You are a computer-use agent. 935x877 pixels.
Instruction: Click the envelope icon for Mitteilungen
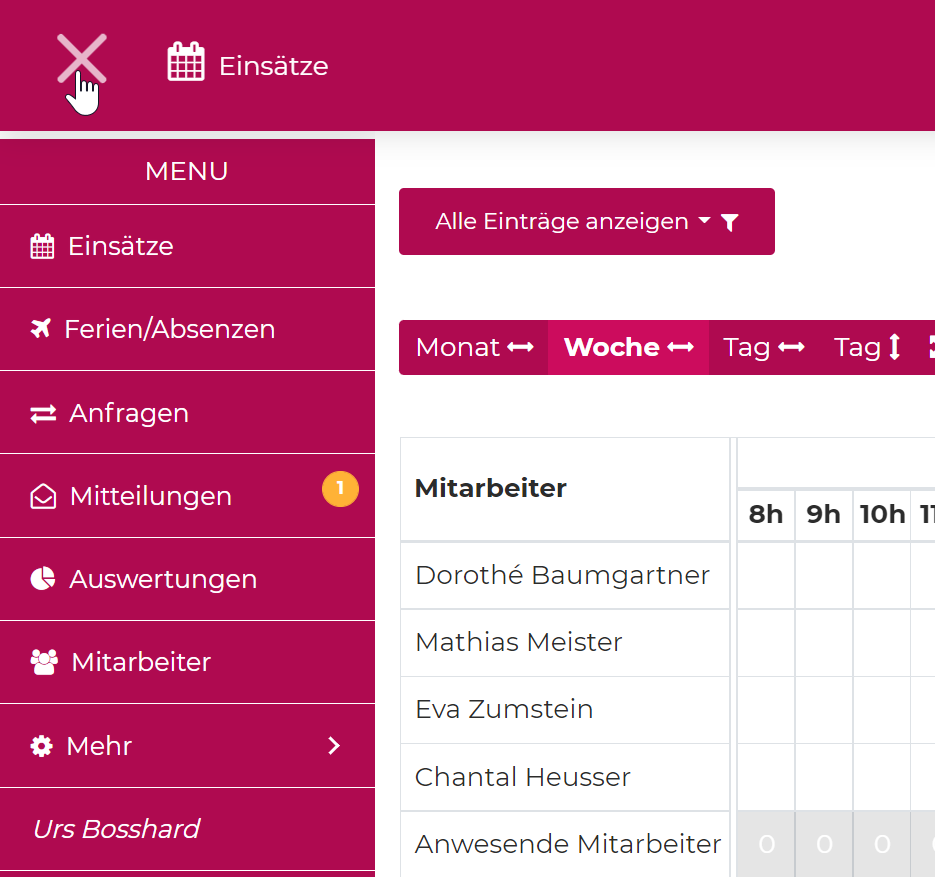(x=43, y=497)
